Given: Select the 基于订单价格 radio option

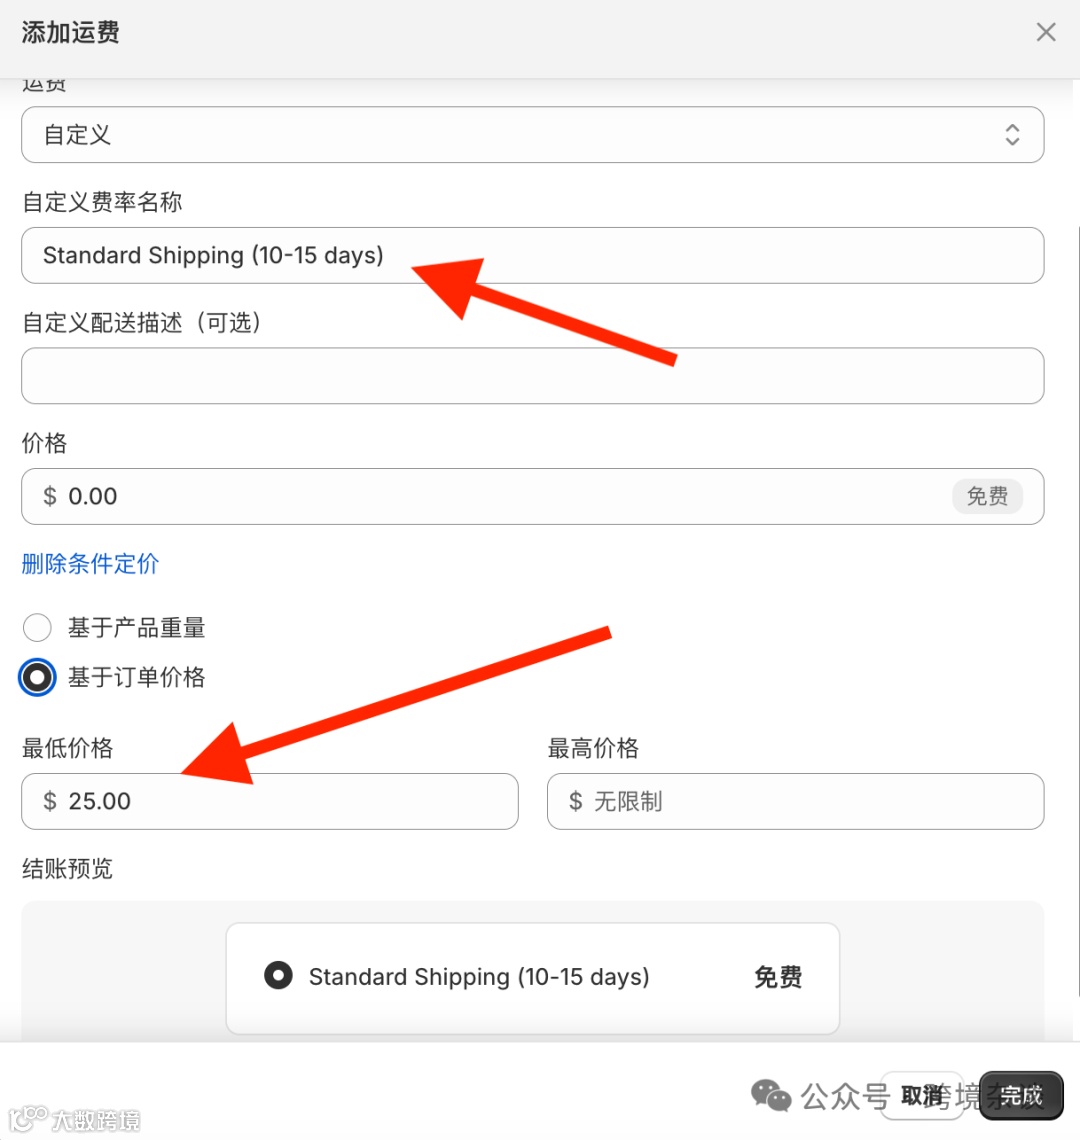Looking at the screenshot, I should (x=37, y=678).
